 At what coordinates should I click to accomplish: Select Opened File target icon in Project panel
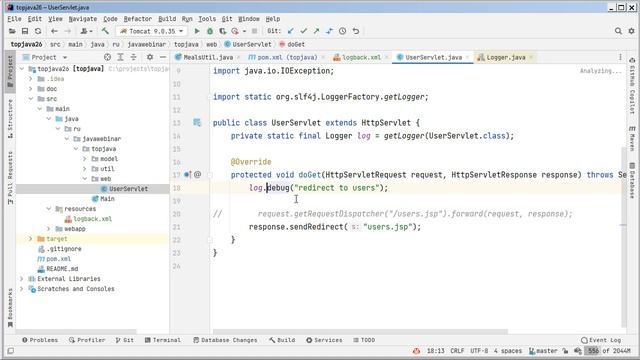(107, 57)
